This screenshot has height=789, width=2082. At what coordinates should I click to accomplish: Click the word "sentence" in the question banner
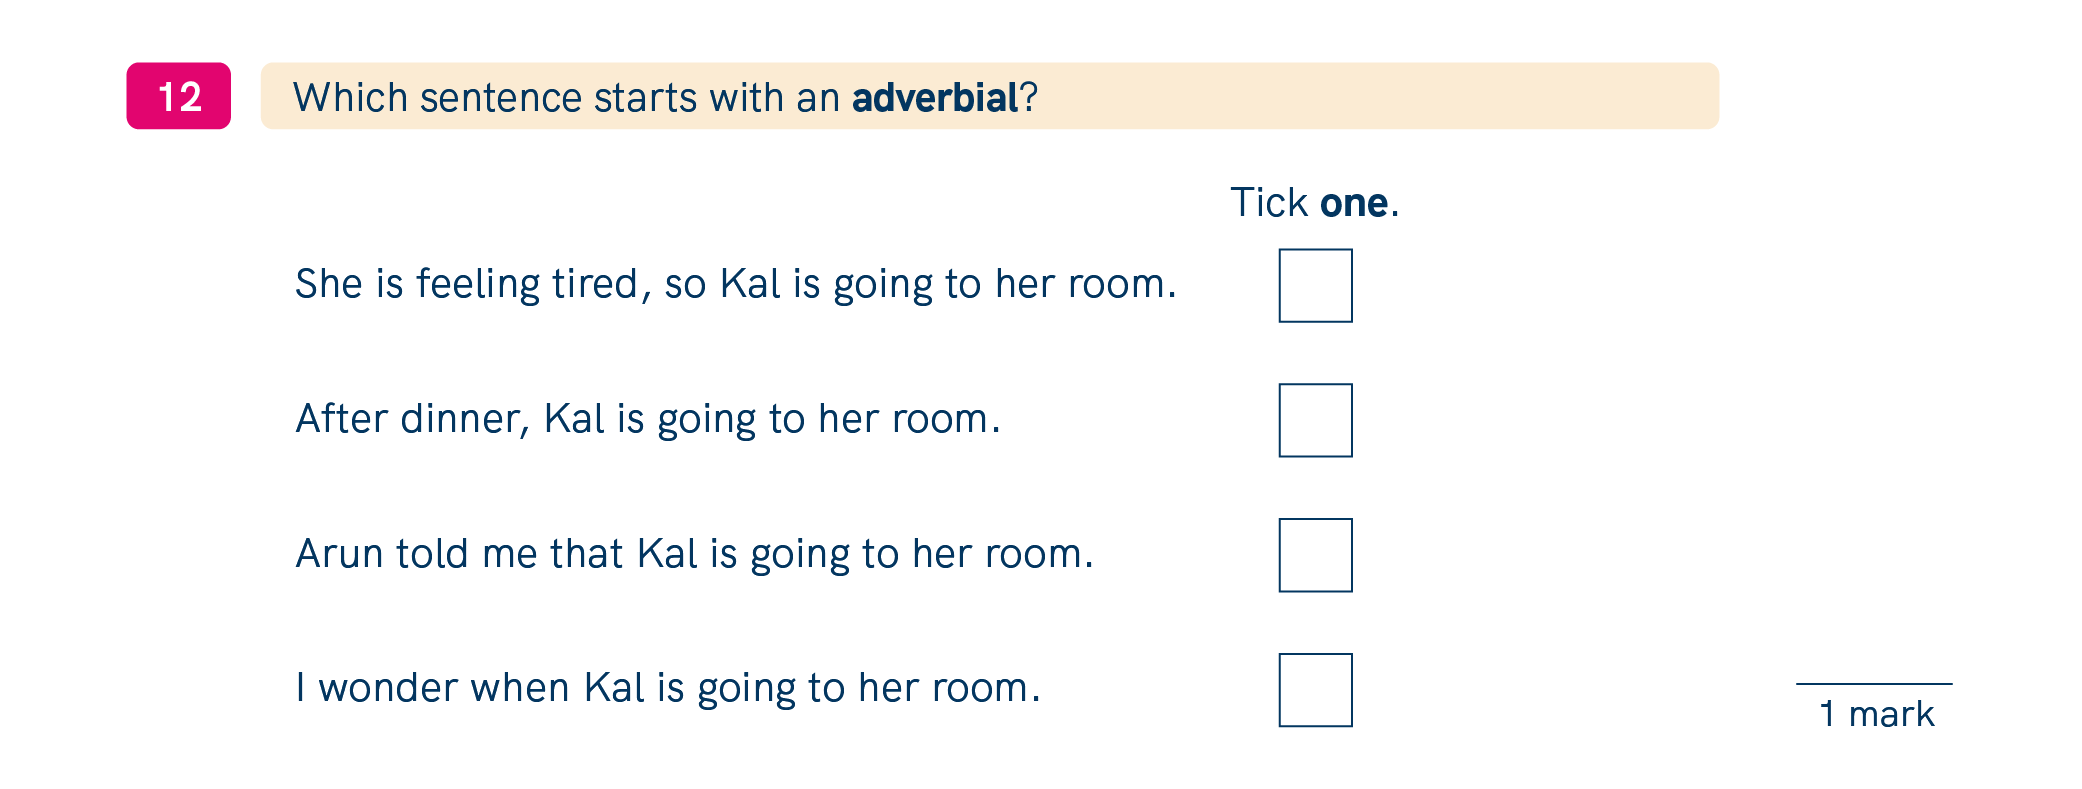[500, 98]
